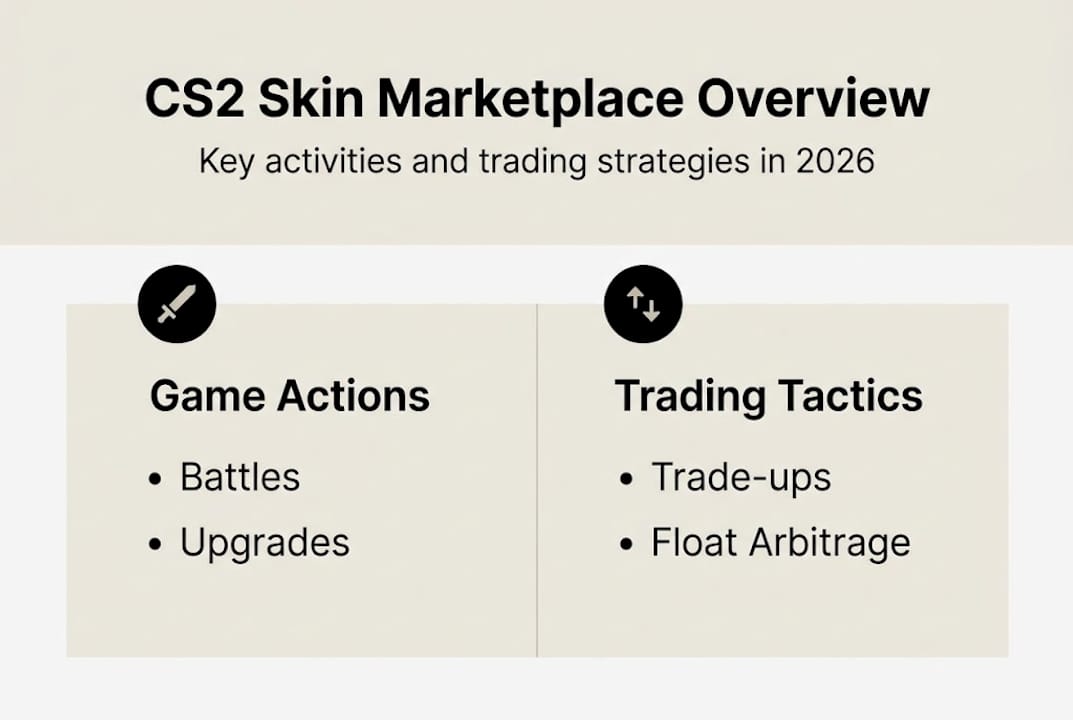Click the bullet point beside Trade-ups
Image resolution: width=1073 pixels, height=720 pixels.
(626, 480)
